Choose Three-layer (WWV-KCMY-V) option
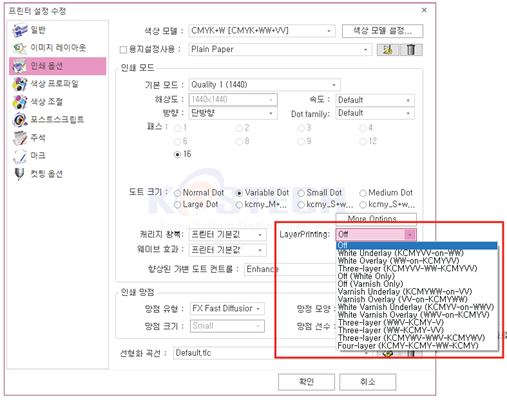Image resolution: width=507 pixels, height=402 pixels. click(x=417, y=323)
